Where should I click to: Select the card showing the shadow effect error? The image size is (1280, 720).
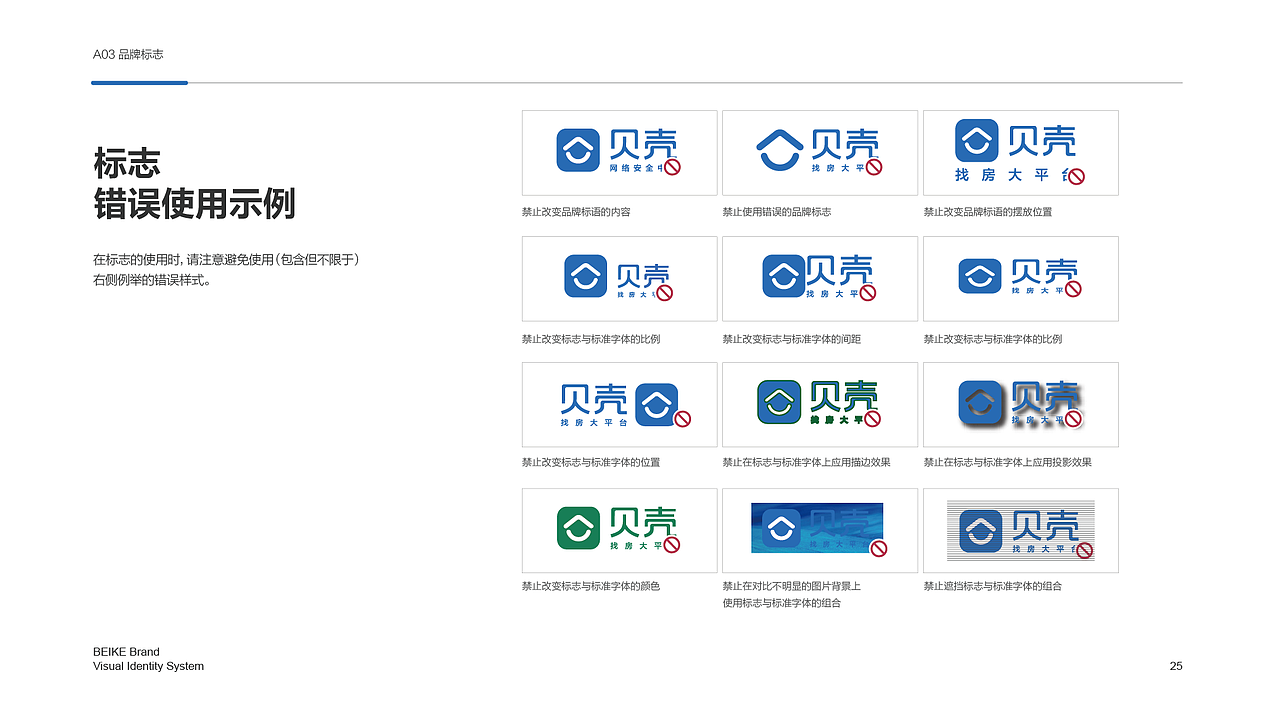[x=1021, y=405]
